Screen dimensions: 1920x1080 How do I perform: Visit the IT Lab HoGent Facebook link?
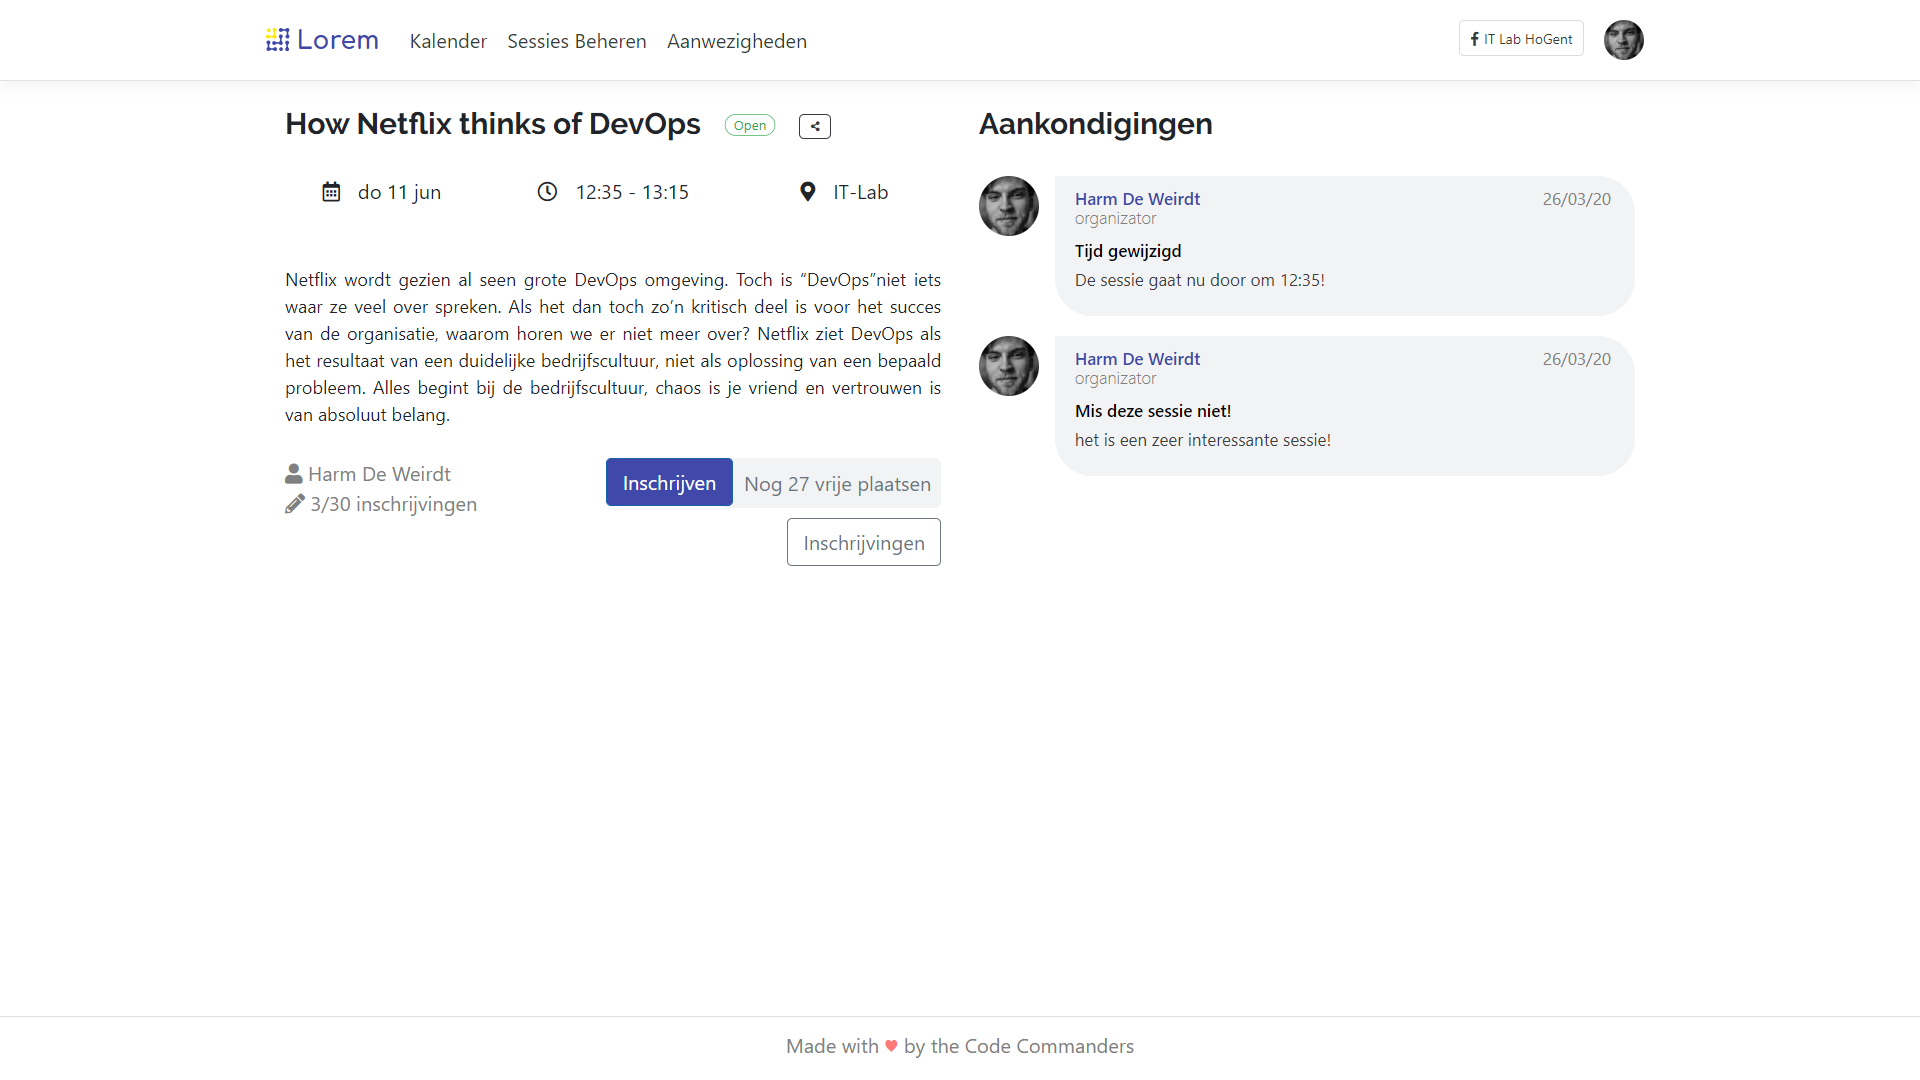pyautogui.click(x=1520, y=39)
